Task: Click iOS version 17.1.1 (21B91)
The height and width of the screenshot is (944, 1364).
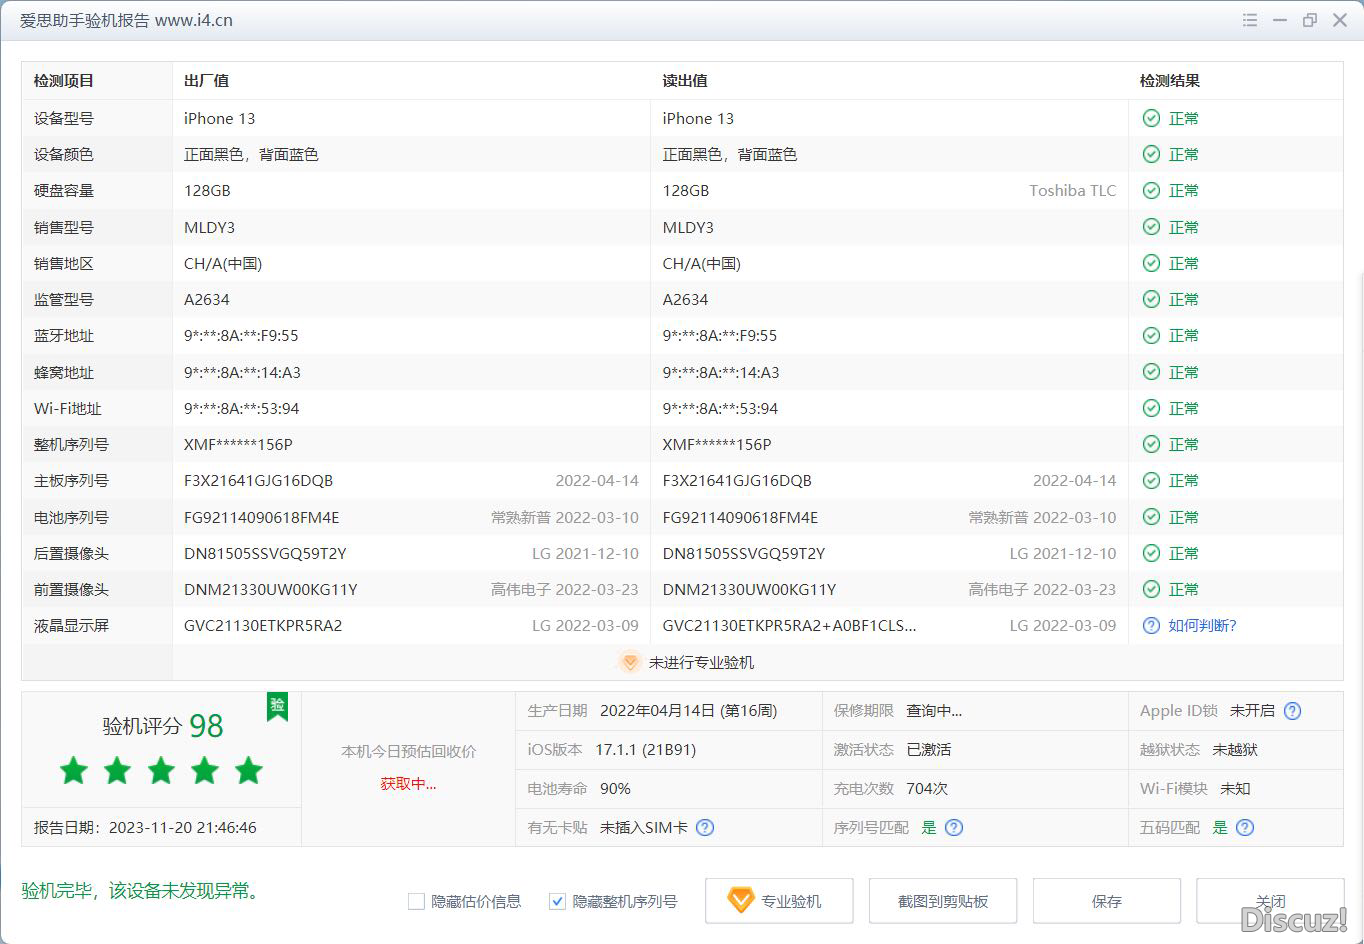Action: pyautogui.click(x=645, y=749)
